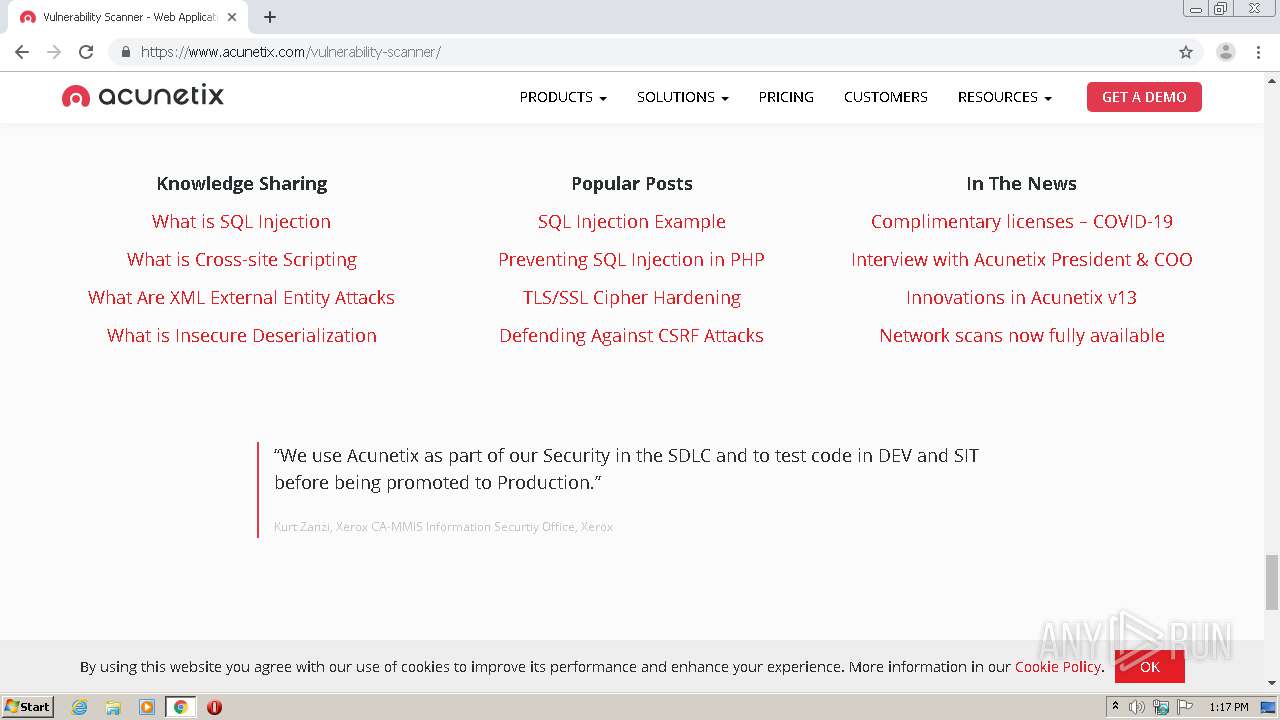Expand the PRODUCTS dropdown menu
Viewport: 1280px width, 720px height.
tap(563, 97)
